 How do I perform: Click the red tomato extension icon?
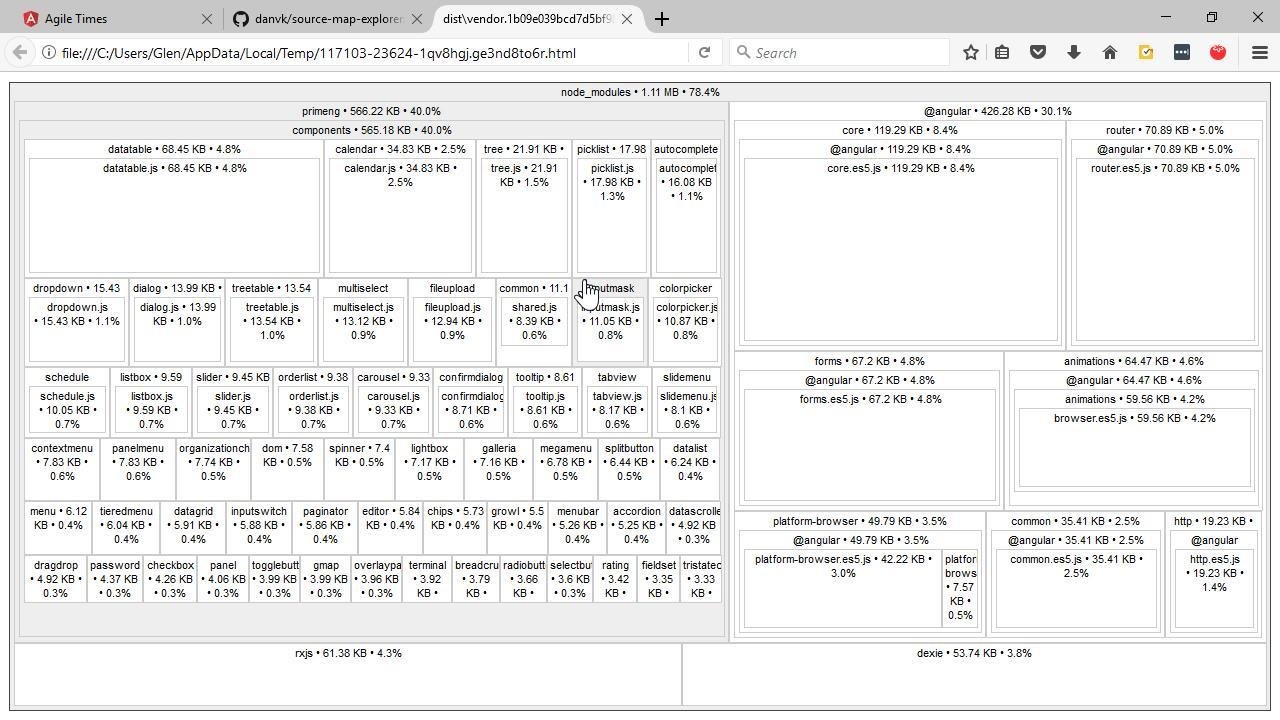[x=1218, y=52]
